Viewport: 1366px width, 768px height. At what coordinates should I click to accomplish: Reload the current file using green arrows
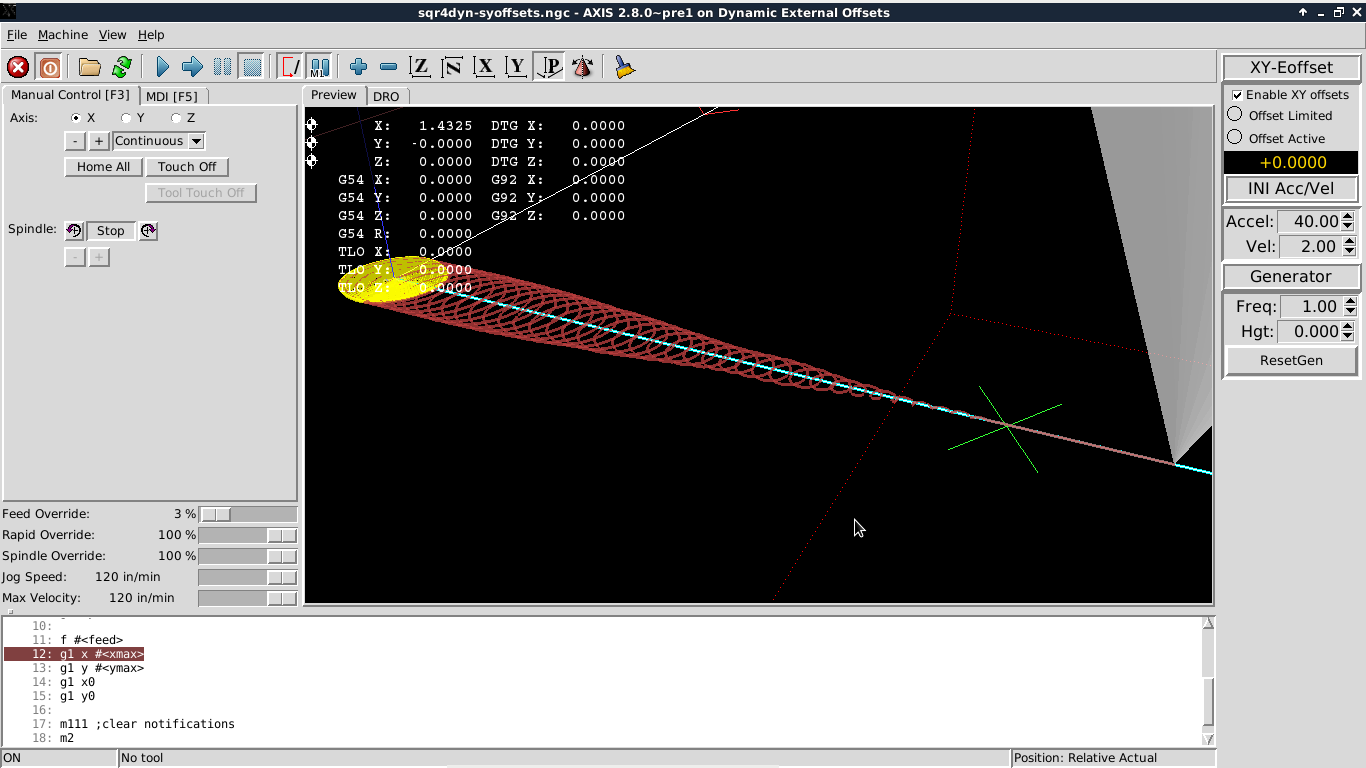[121, 67]
